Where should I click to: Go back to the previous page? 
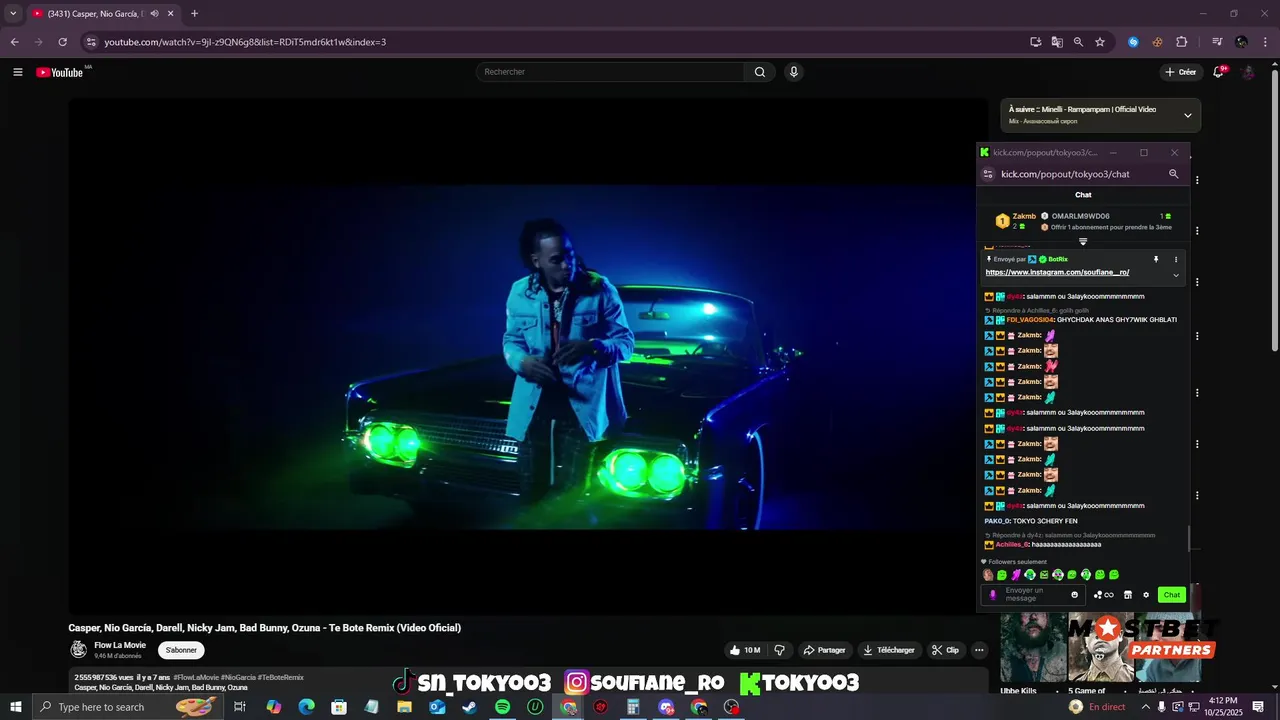(x=14, y=42)
